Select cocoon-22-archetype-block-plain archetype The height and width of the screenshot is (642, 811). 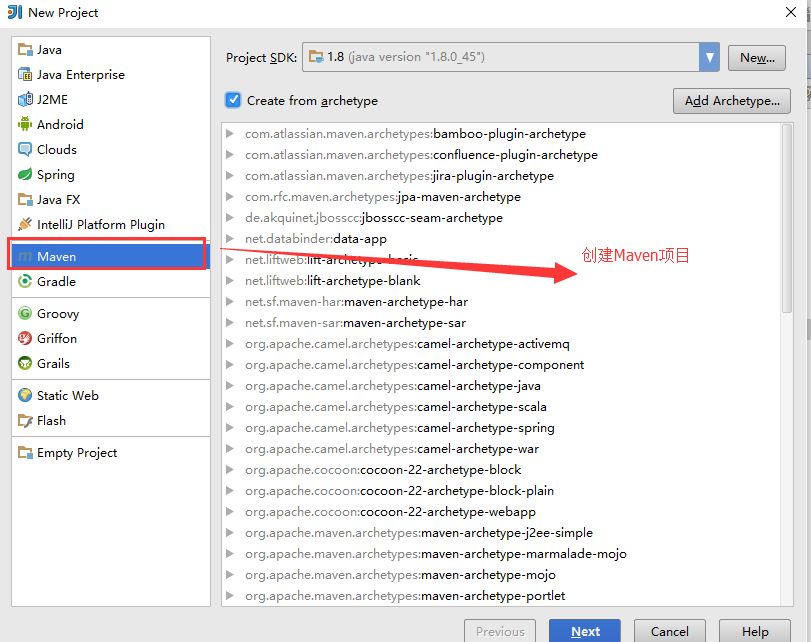coord(399,491)
